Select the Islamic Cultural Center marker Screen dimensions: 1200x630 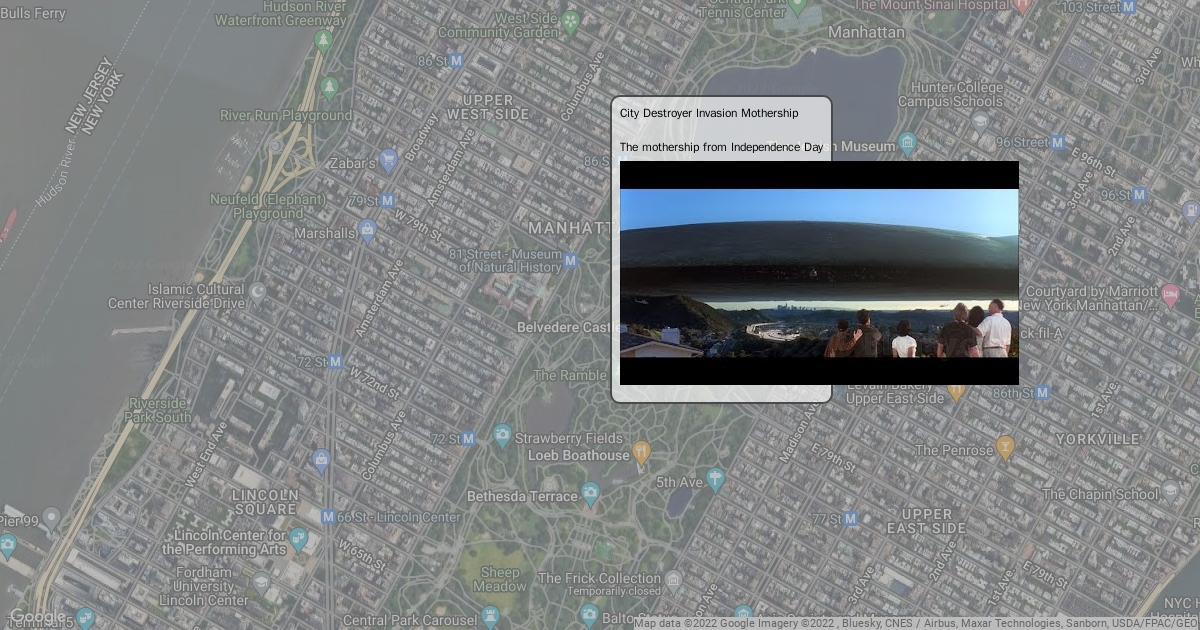[x=257, y=292]
